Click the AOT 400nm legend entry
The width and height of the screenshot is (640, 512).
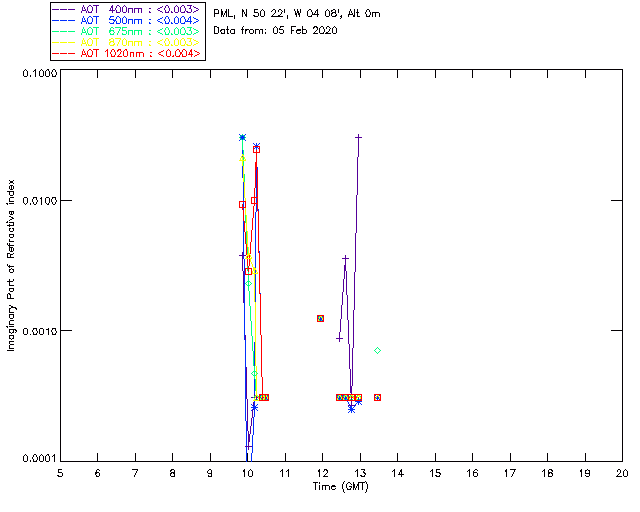tap(127, 9)
